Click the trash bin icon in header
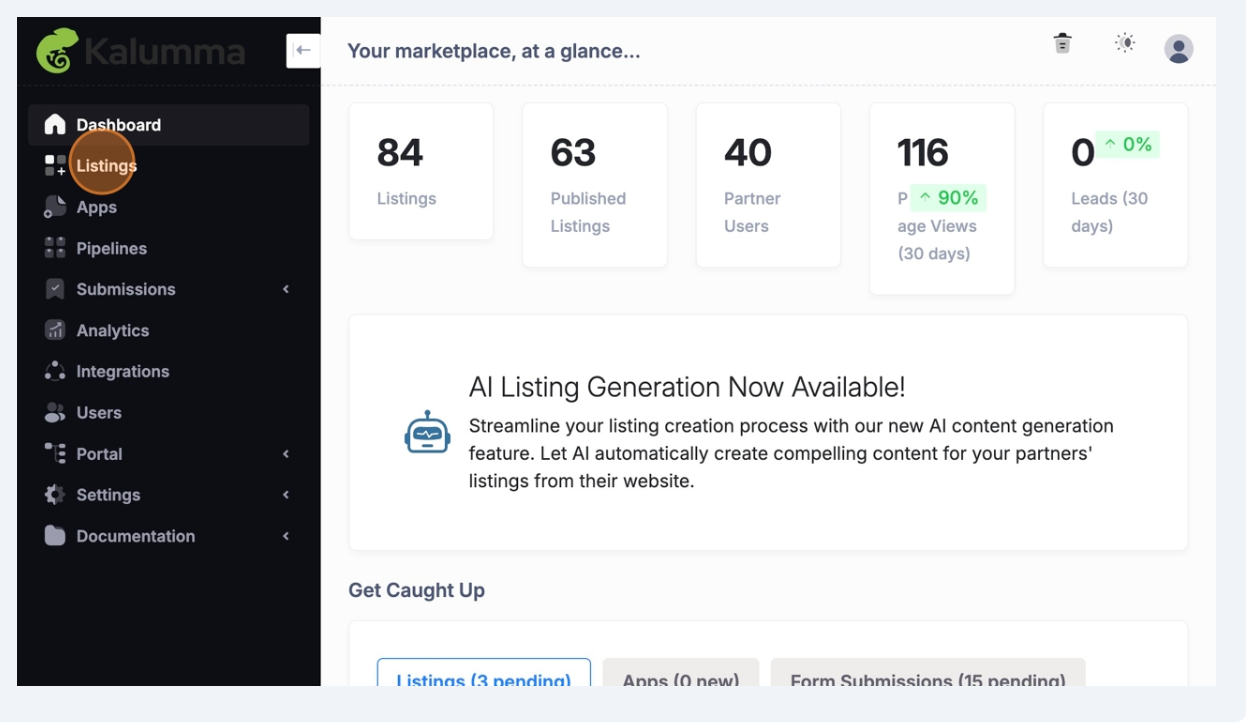This screenshot has width=1246, height=724. (1062, 43)
